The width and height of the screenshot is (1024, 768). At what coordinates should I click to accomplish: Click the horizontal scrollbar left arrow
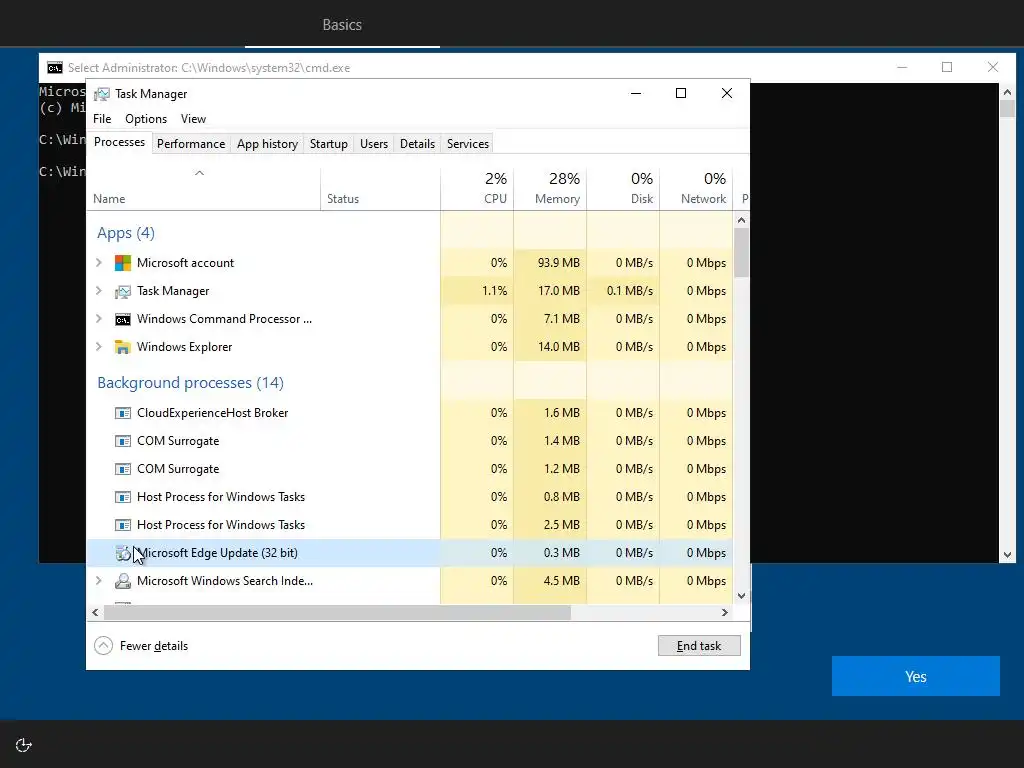pos(95,613)
